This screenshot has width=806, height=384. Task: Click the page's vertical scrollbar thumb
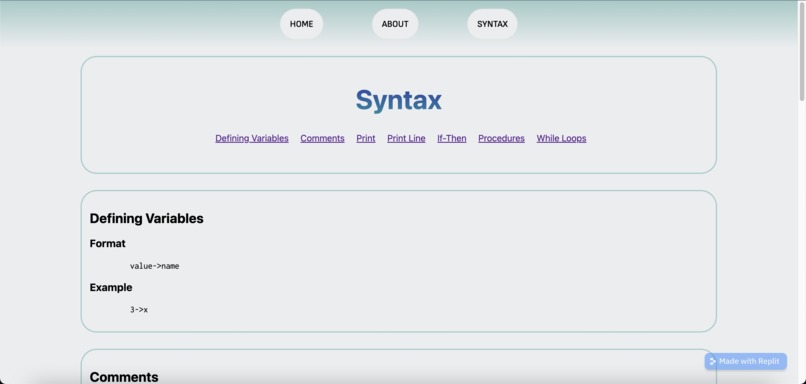click(x=802, y=51)
